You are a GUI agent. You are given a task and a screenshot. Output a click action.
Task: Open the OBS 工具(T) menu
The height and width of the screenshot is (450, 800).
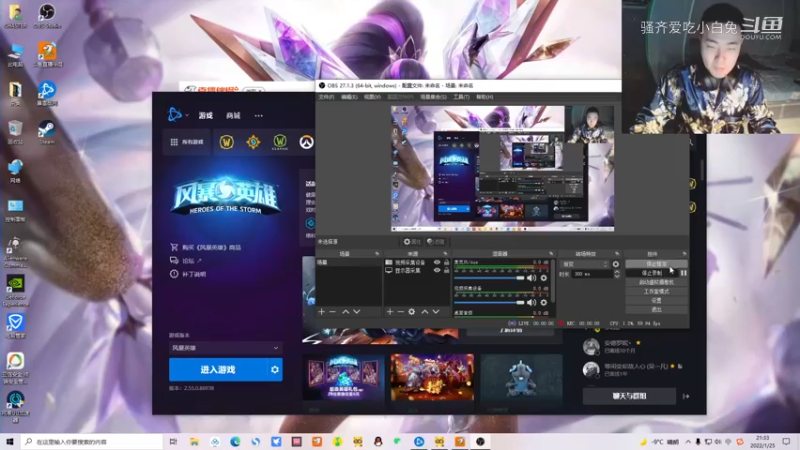point(461,97)
